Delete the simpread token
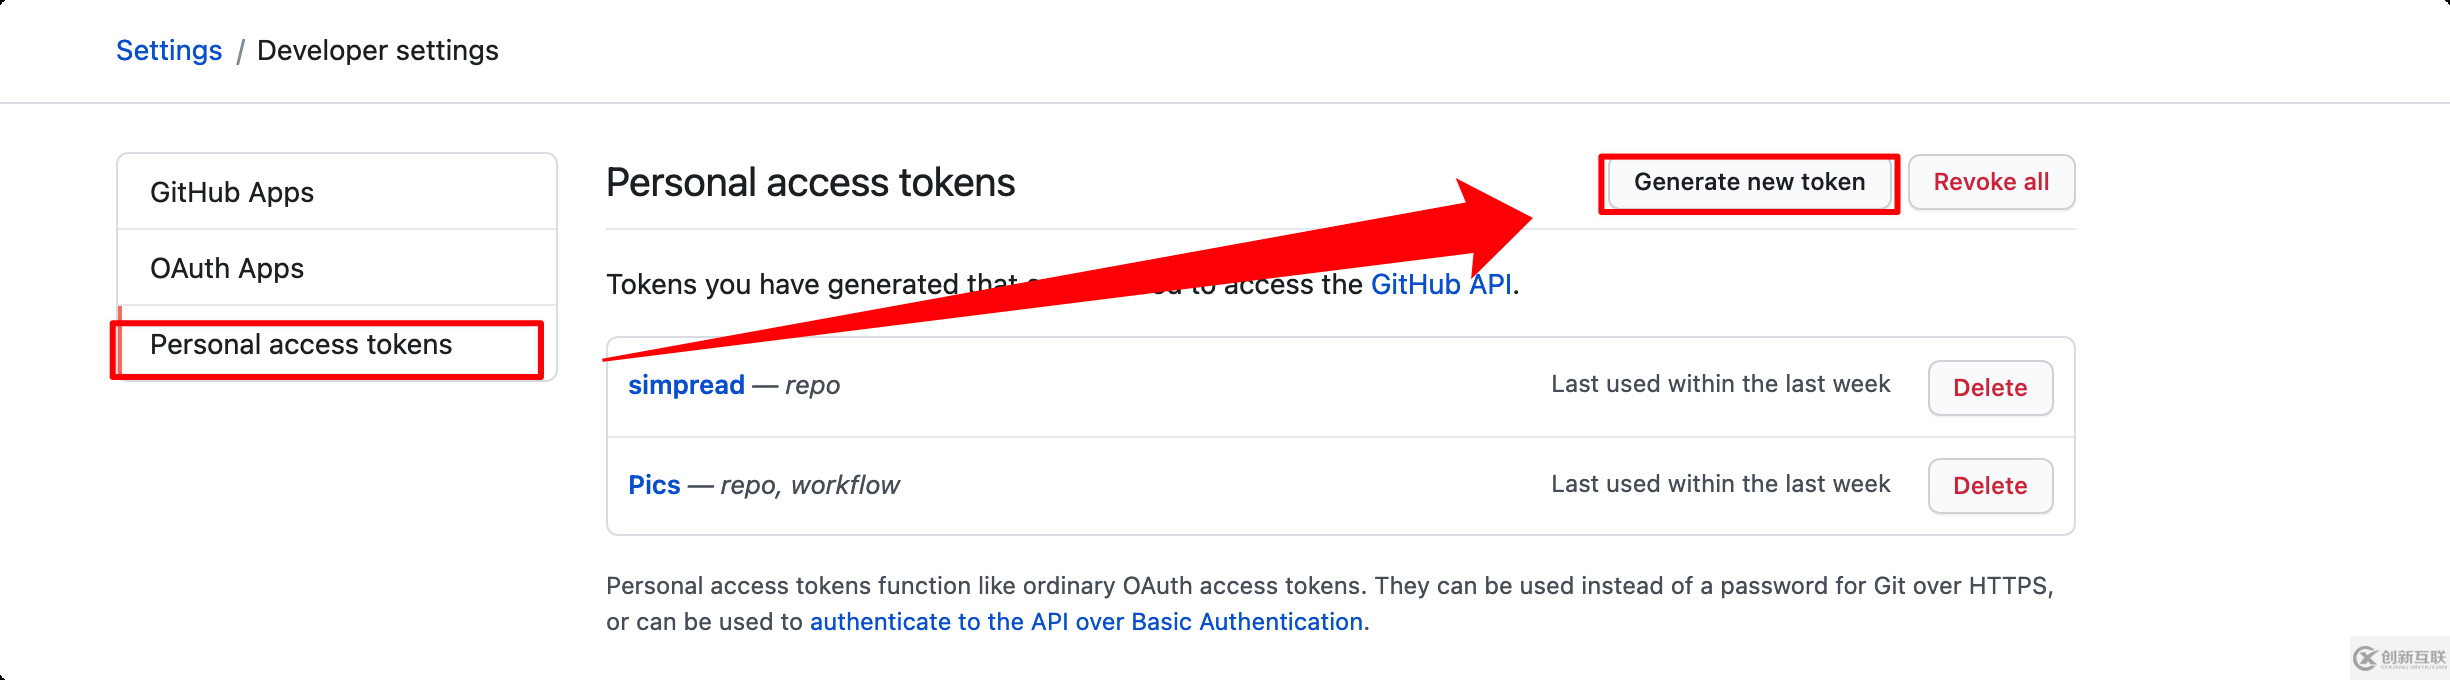The height and width of the screenshot is (680, 2450). point(1990,388)
